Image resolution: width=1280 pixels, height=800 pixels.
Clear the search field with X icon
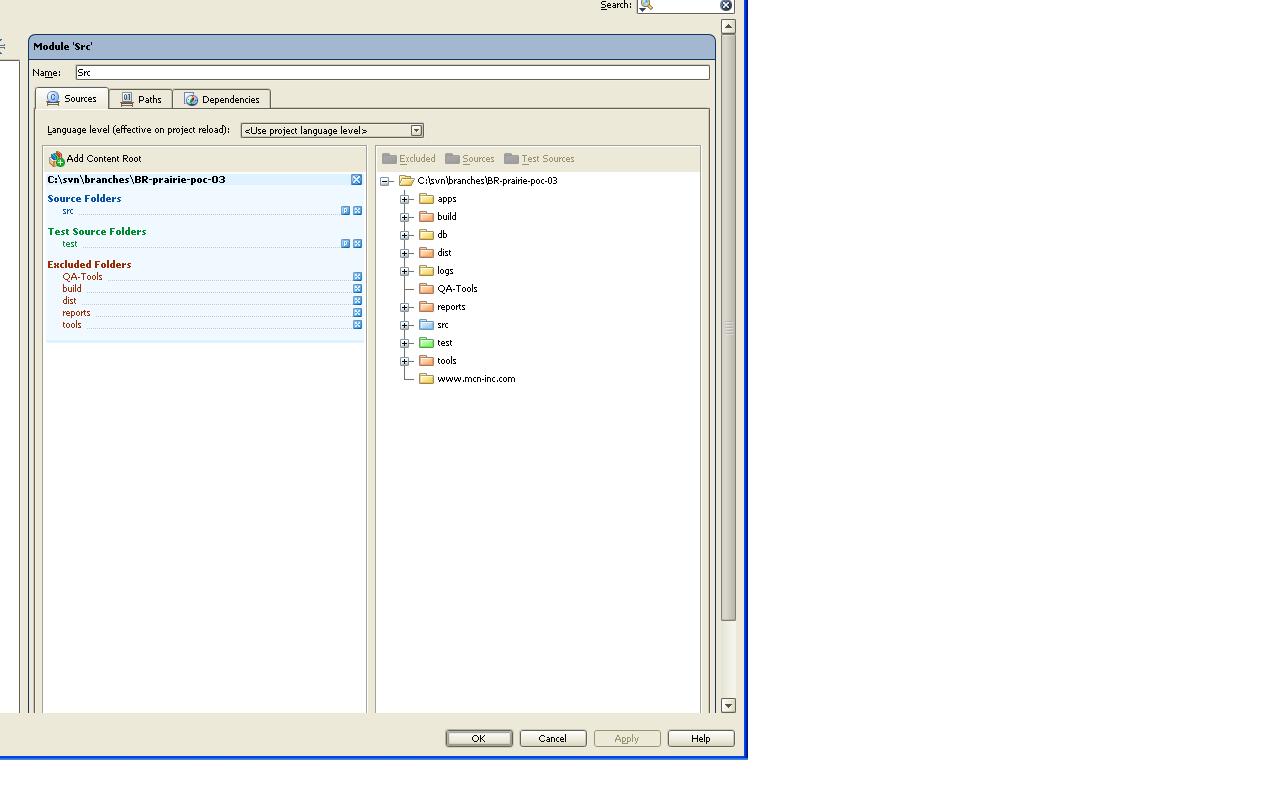(726, 6)
